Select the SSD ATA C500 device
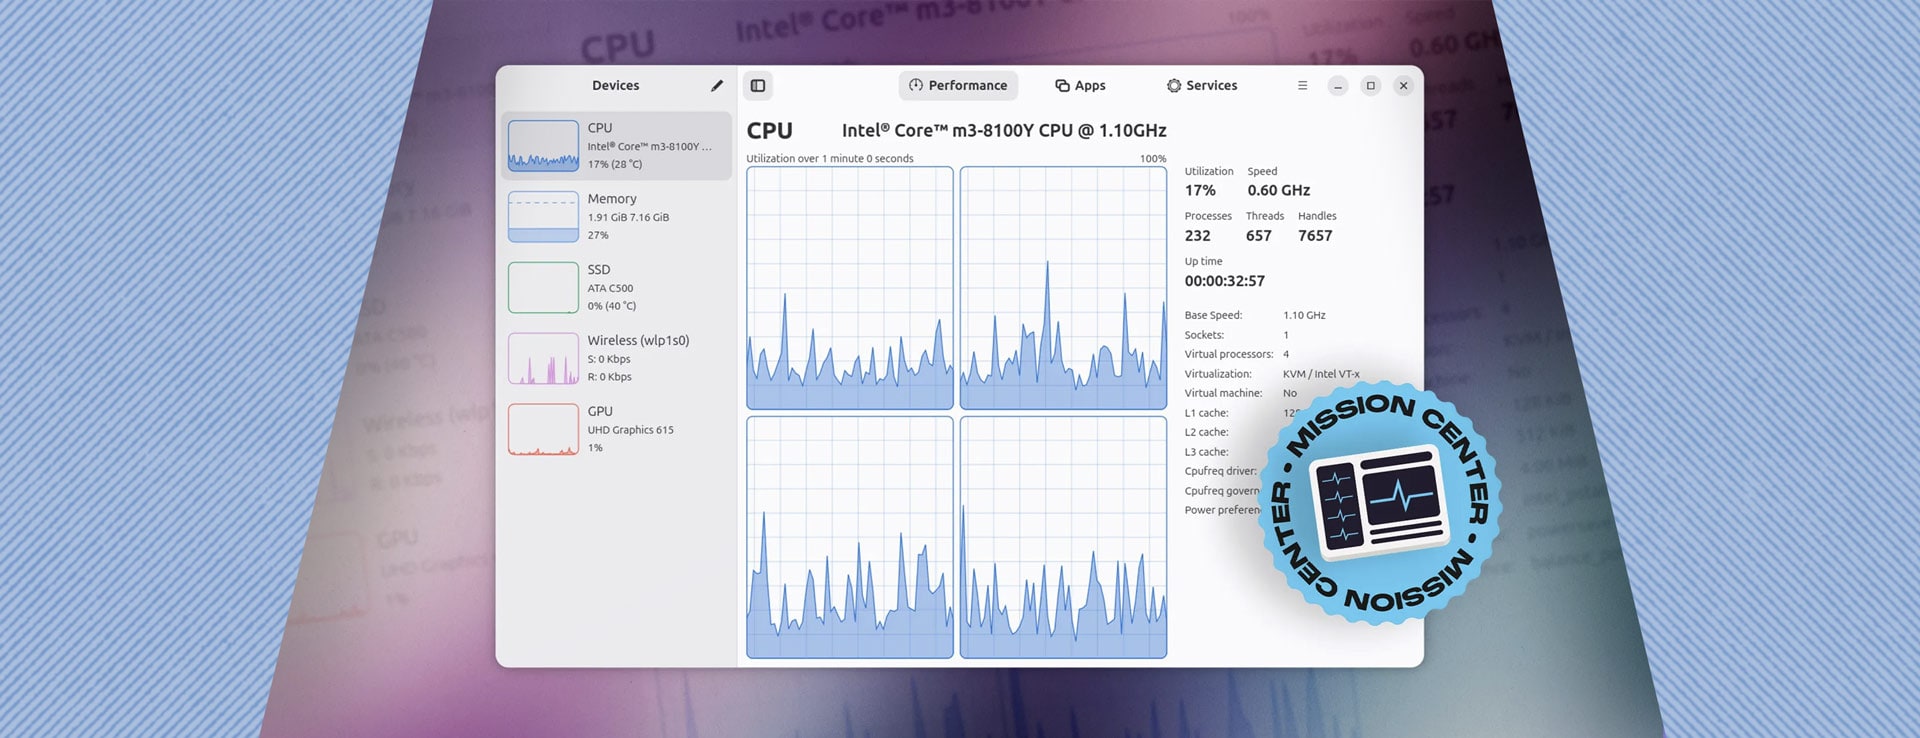 point(616,288)
